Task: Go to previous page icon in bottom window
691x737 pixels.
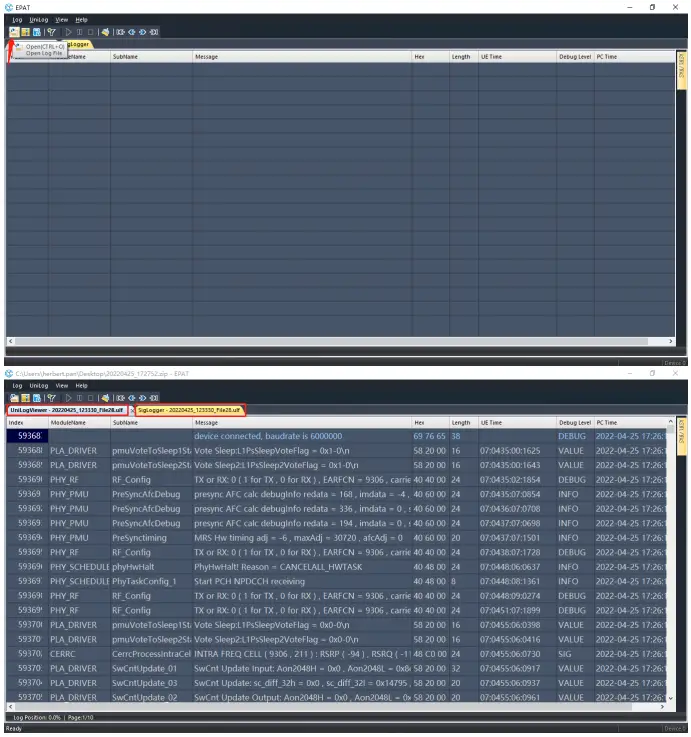Action: pyautogui.click(x=132, y=398)
